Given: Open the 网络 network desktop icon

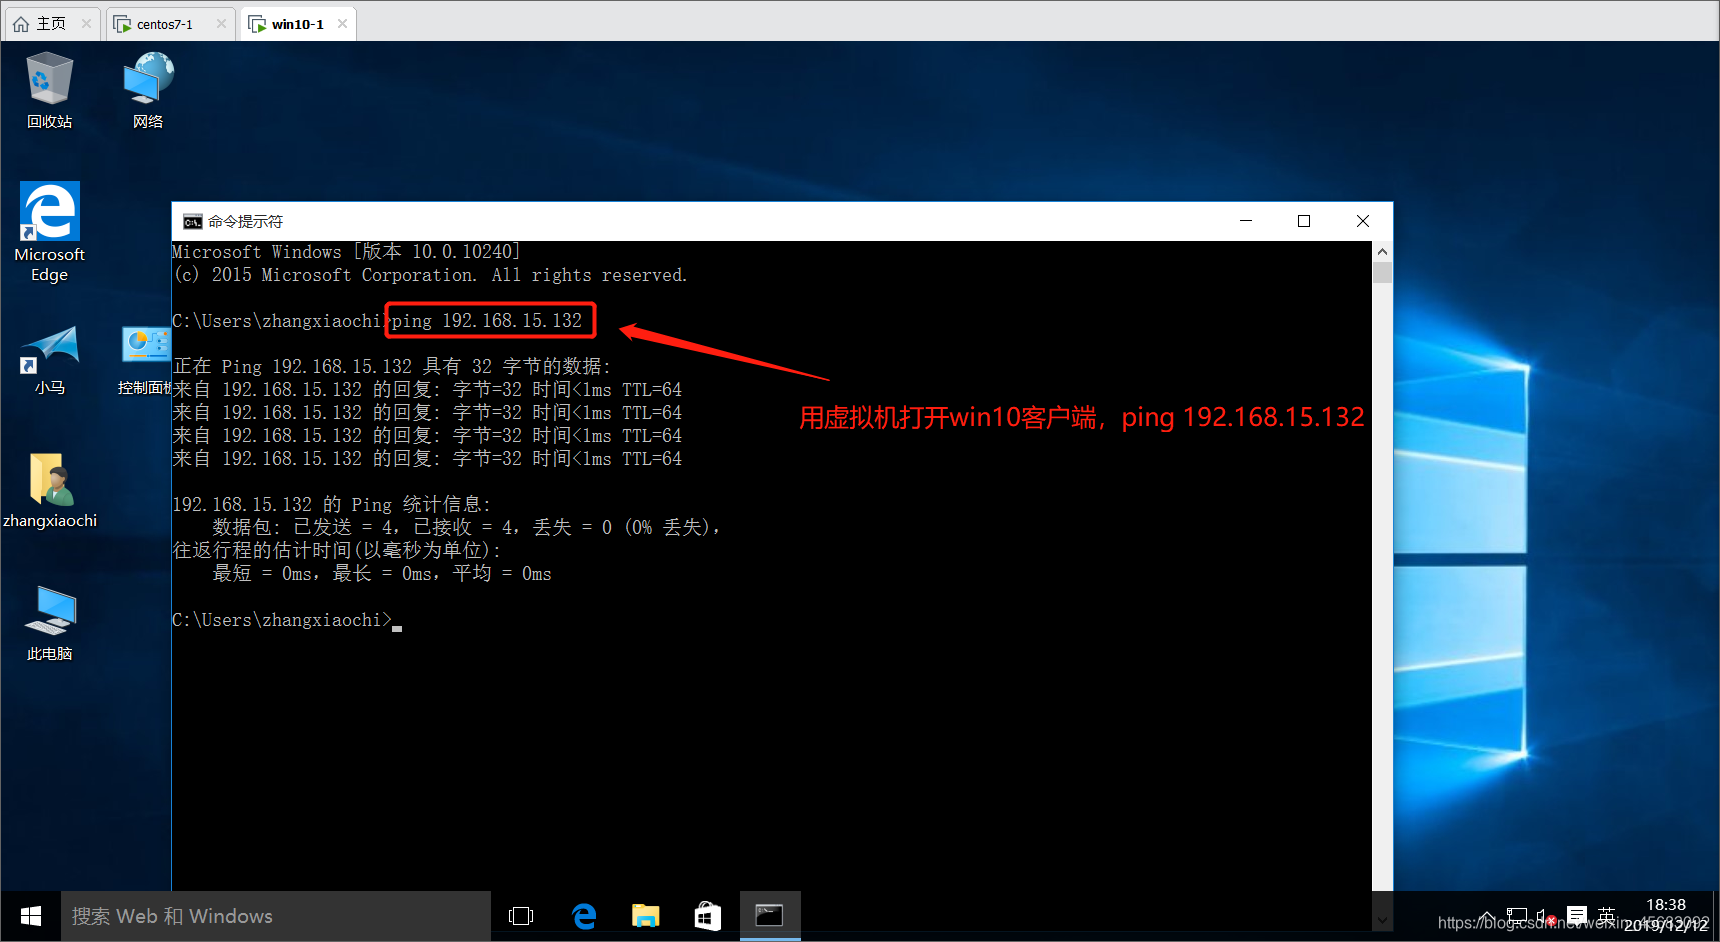Looking at the screenshot, I should point(148,91).
